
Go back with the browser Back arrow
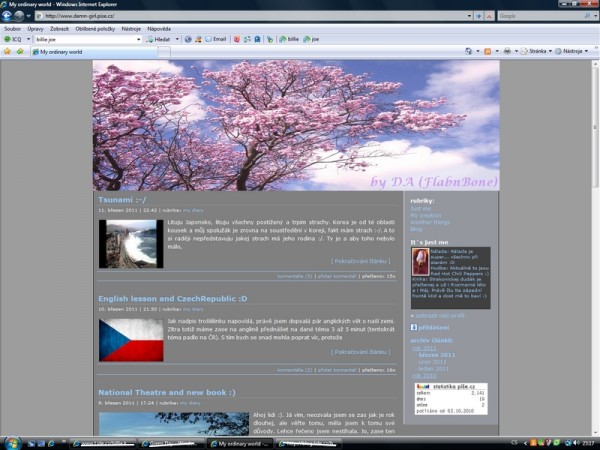point(7,16)
